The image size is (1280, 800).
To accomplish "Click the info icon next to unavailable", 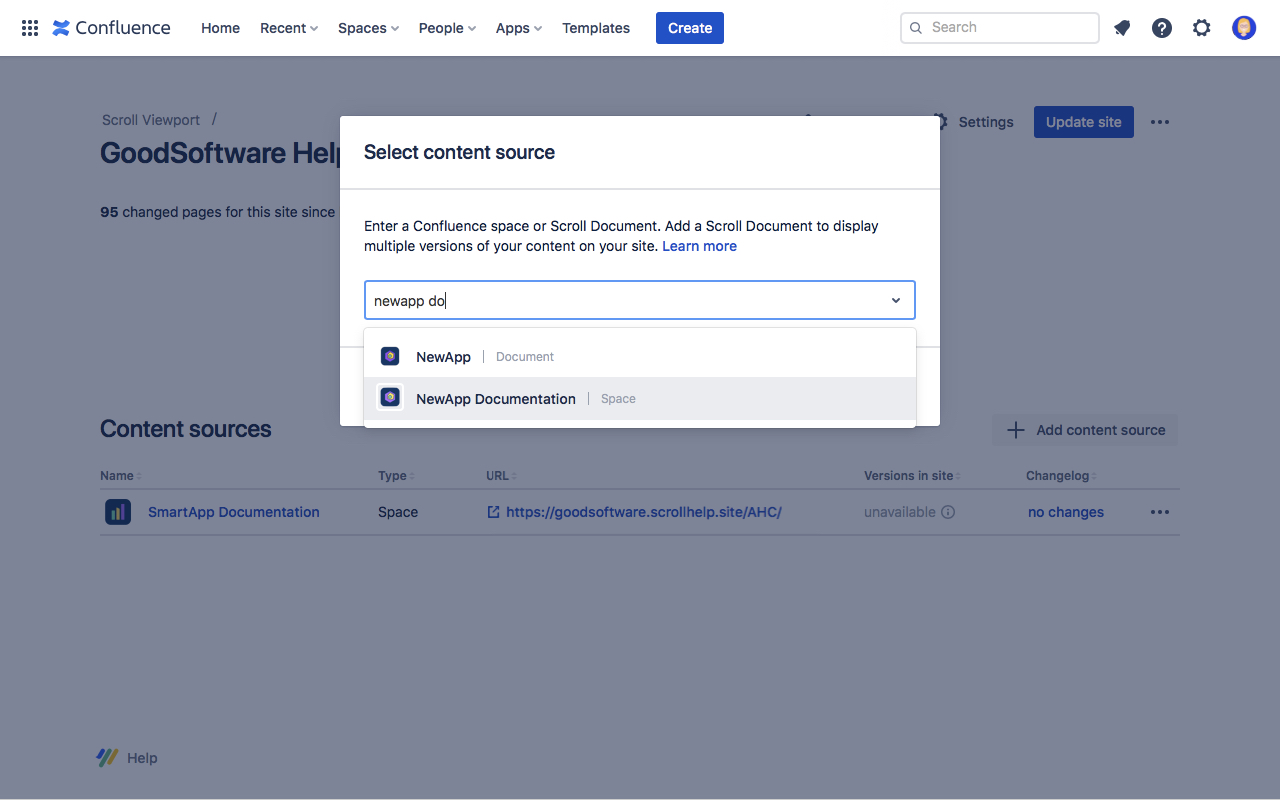I will (948, 512).
